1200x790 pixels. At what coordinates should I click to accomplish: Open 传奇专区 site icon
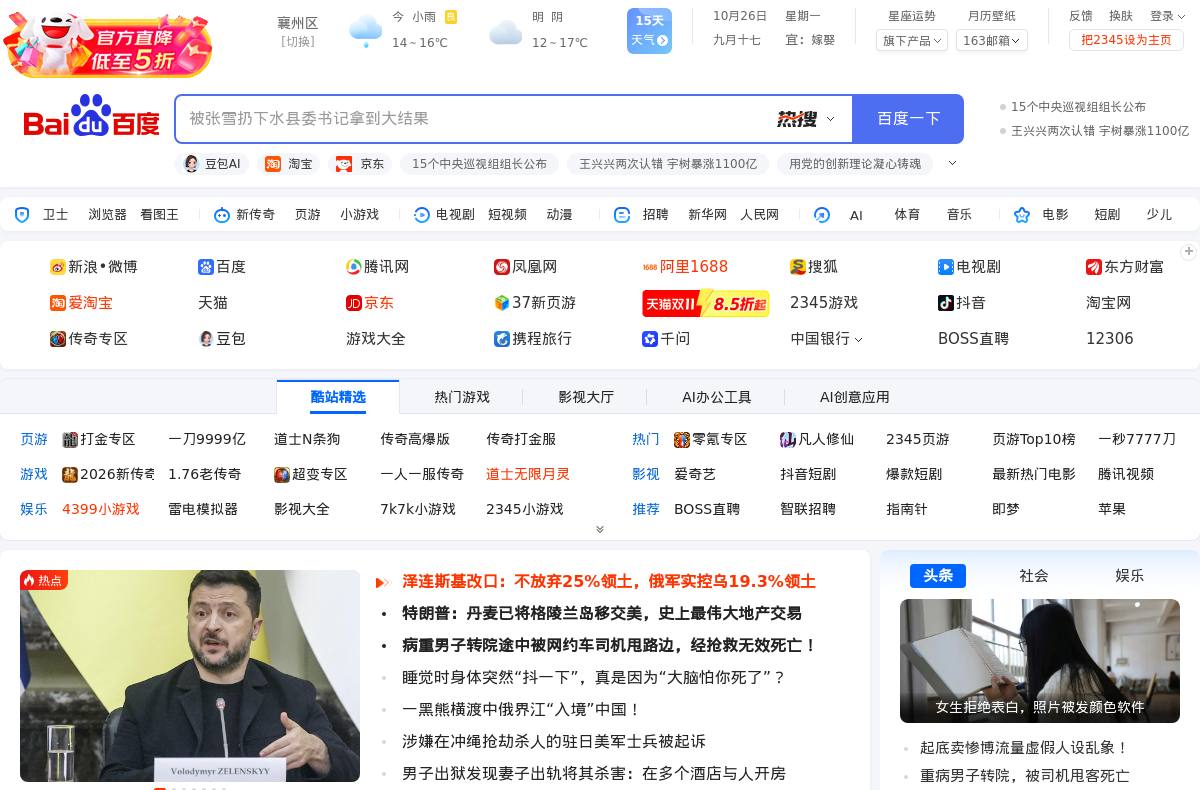tap(58, 339)
